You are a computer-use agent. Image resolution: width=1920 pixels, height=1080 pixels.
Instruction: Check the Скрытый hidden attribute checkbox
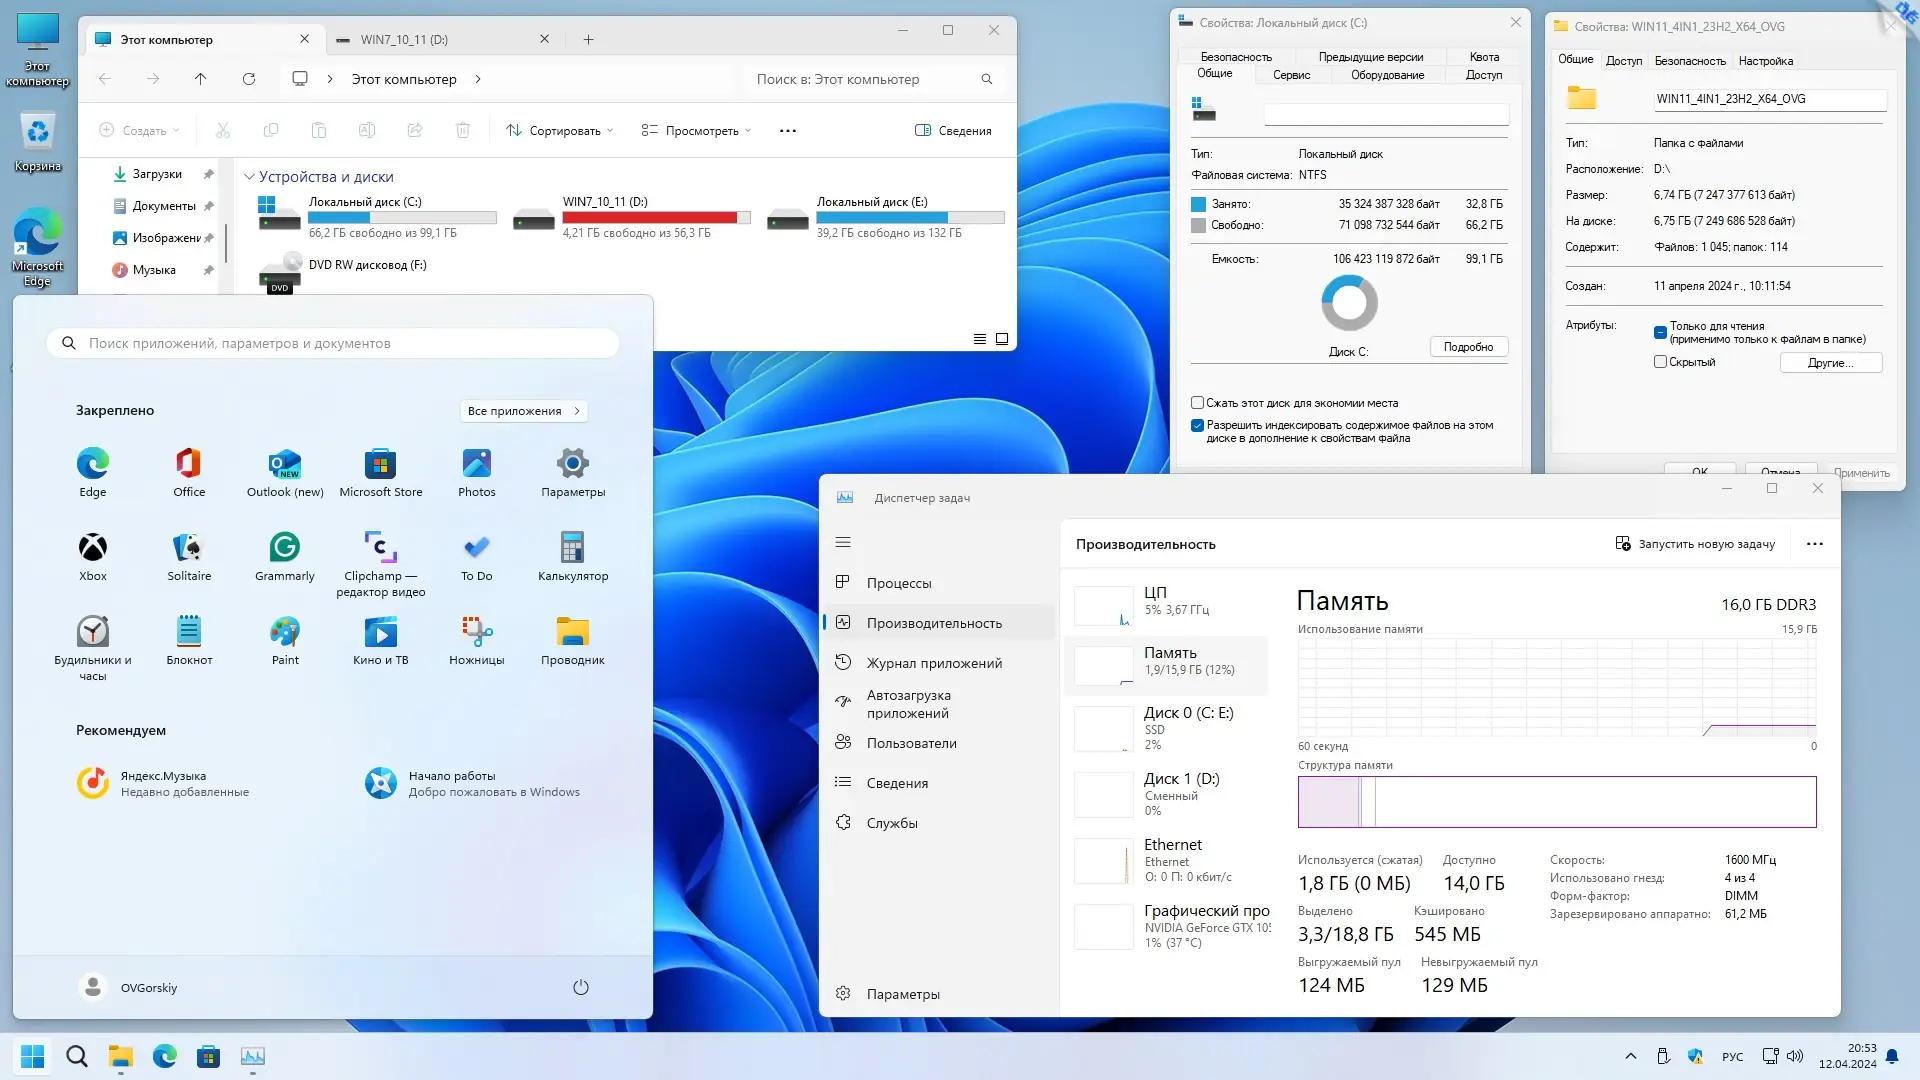coord(1660,362)
